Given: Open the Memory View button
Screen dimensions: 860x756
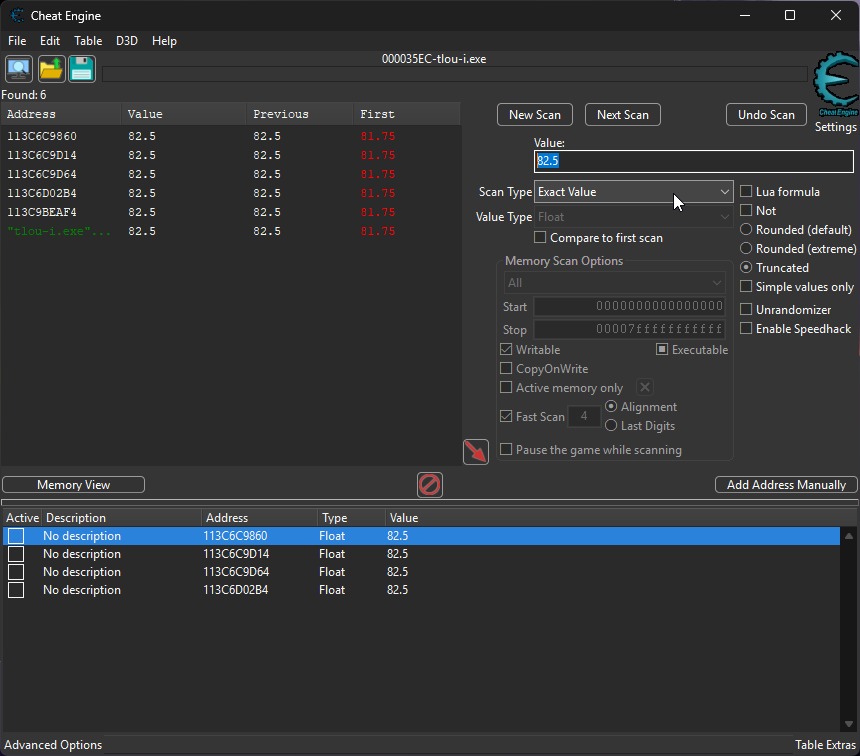Looking at the screenshot, I should pyautogui.click(x=73, y=485).
